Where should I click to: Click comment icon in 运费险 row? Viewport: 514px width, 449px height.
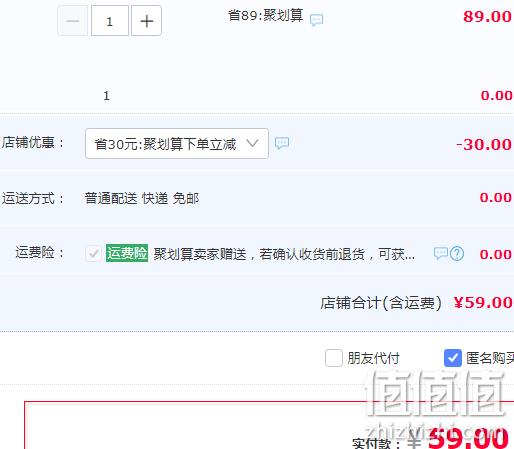click(440, 253)
